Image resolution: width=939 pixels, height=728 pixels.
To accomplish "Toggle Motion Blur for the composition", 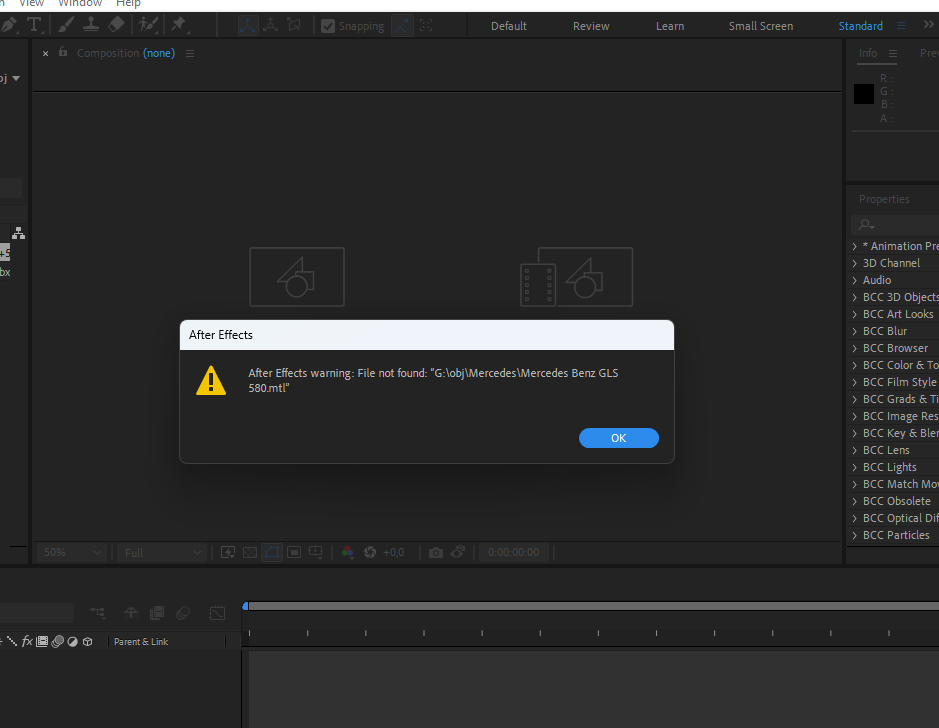I will 184,613.
